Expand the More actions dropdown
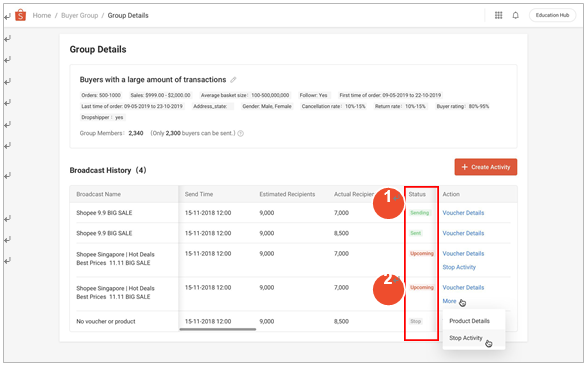 point(449,301)
